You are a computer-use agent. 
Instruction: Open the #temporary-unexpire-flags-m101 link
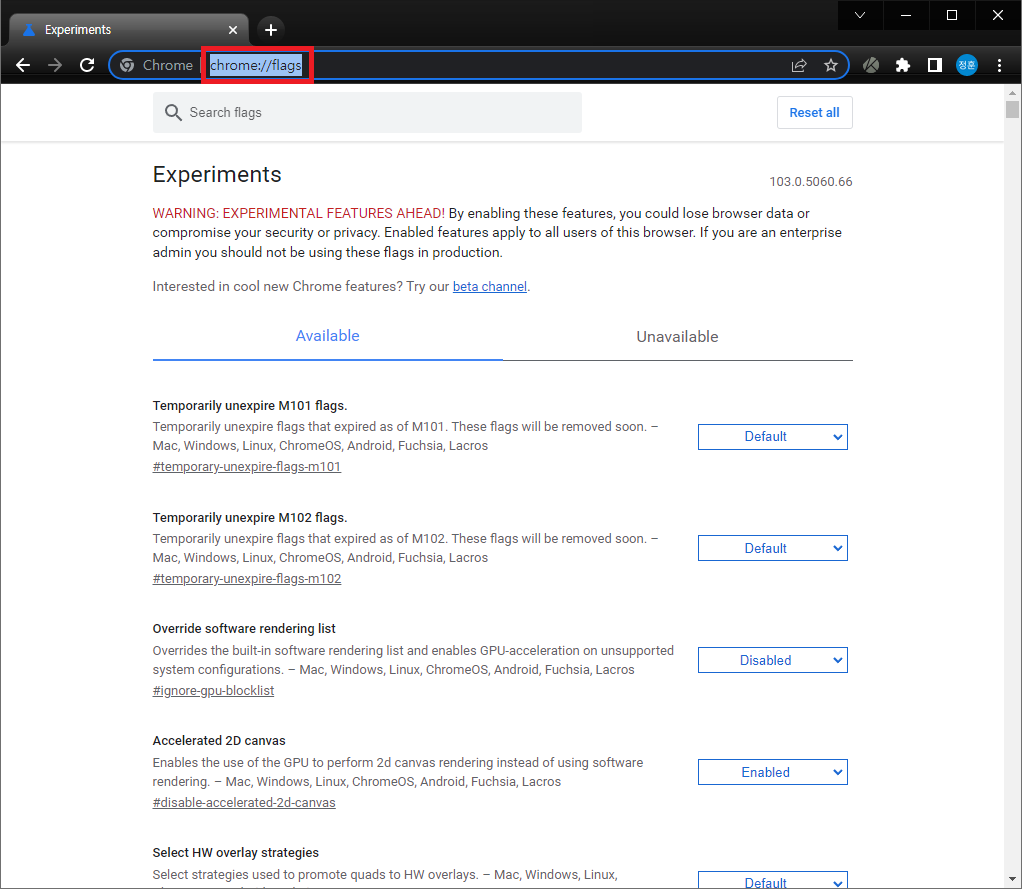pos(246,467)
